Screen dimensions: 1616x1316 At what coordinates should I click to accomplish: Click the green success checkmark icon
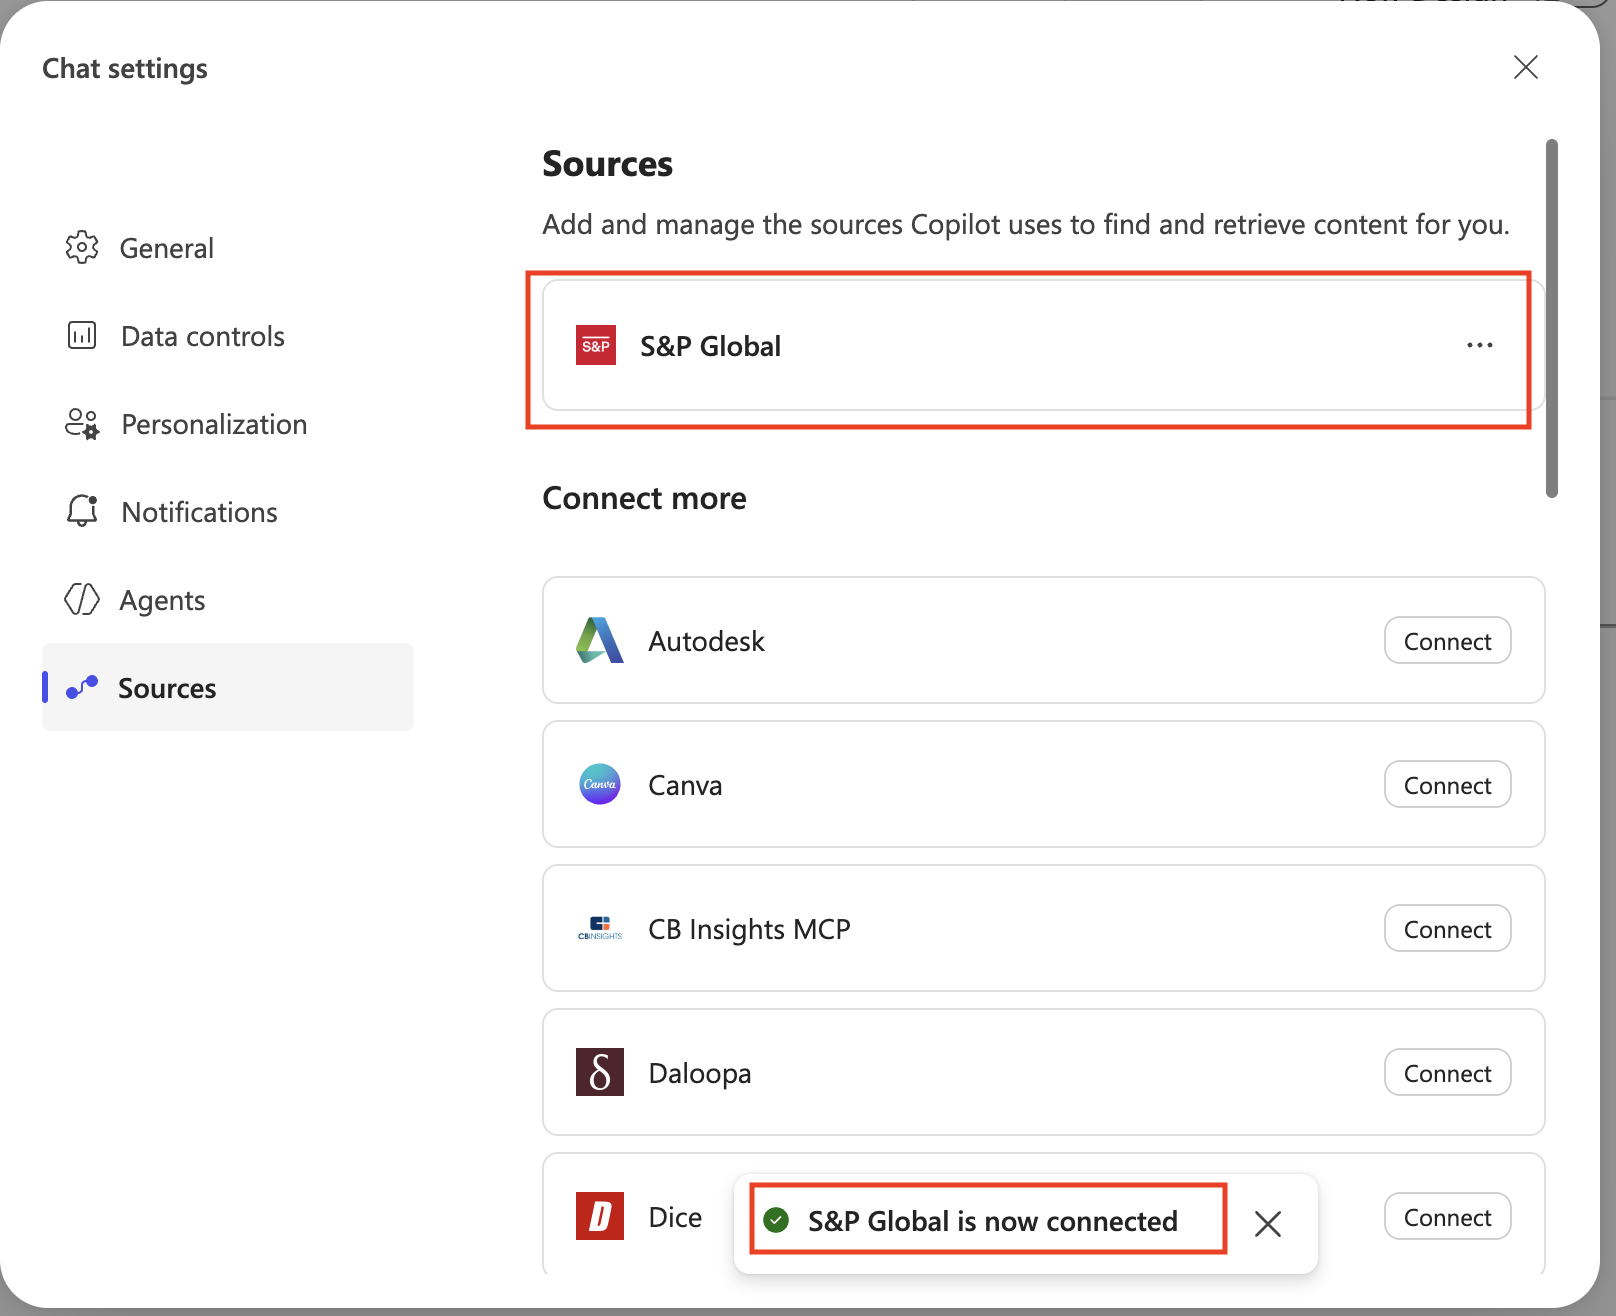(x=776, y=1220)
